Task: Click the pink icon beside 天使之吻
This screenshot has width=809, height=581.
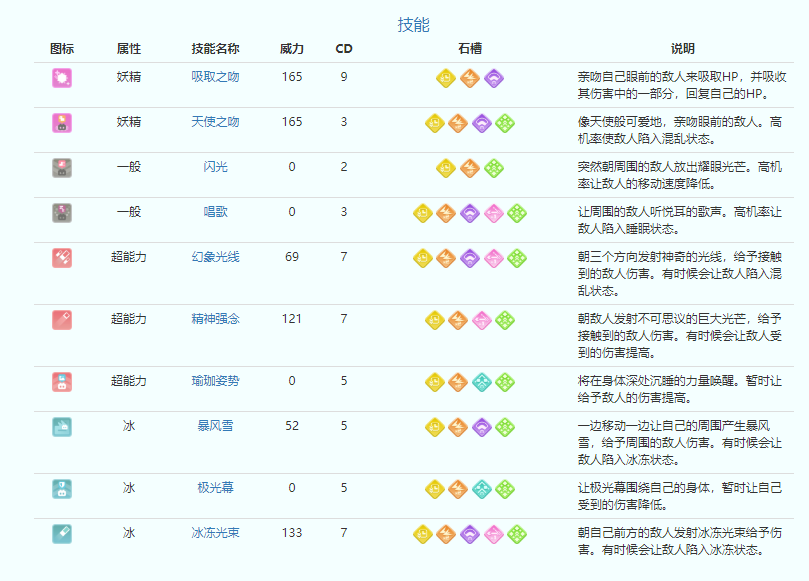Action: (x=62, y=122)
